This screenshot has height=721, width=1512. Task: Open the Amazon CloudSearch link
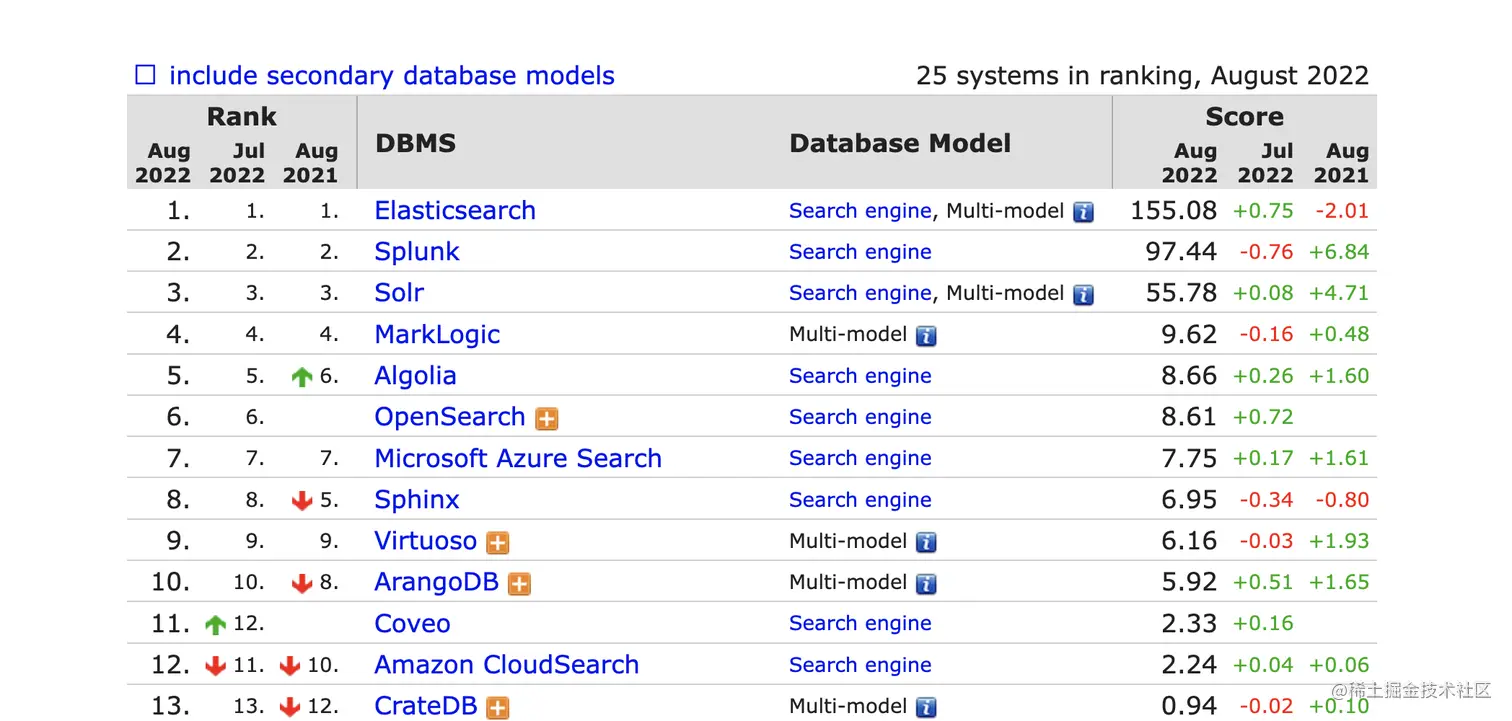[507, 665]
